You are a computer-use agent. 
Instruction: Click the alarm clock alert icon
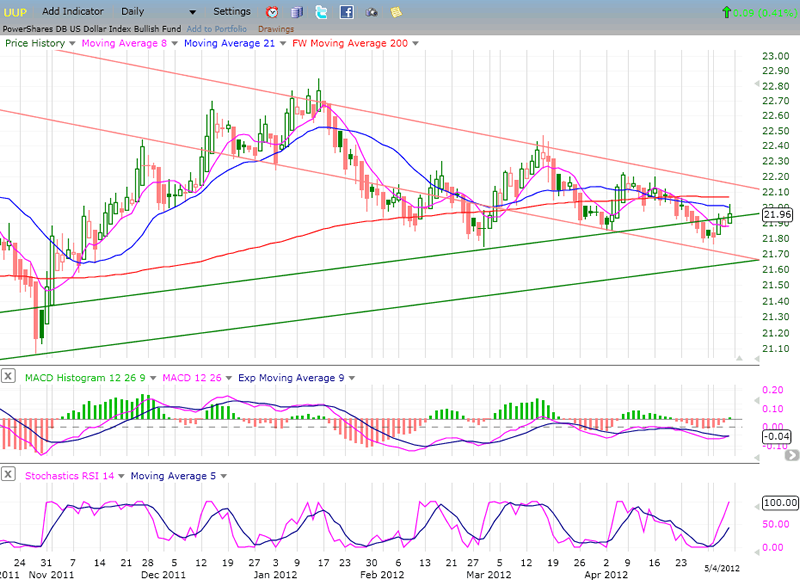click(x=273, y=12)
